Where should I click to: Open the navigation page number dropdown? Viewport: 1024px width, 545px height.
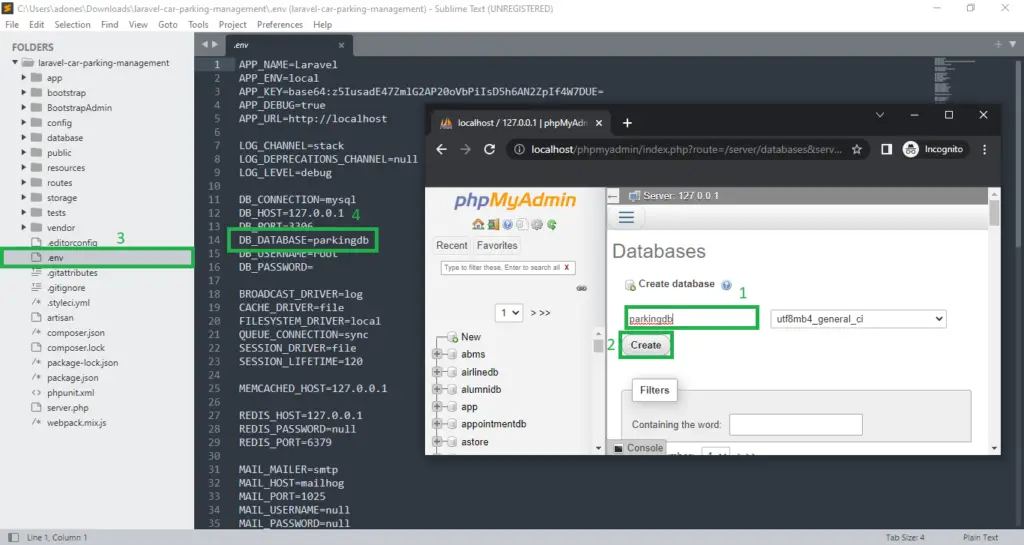[x=510, y=312]
